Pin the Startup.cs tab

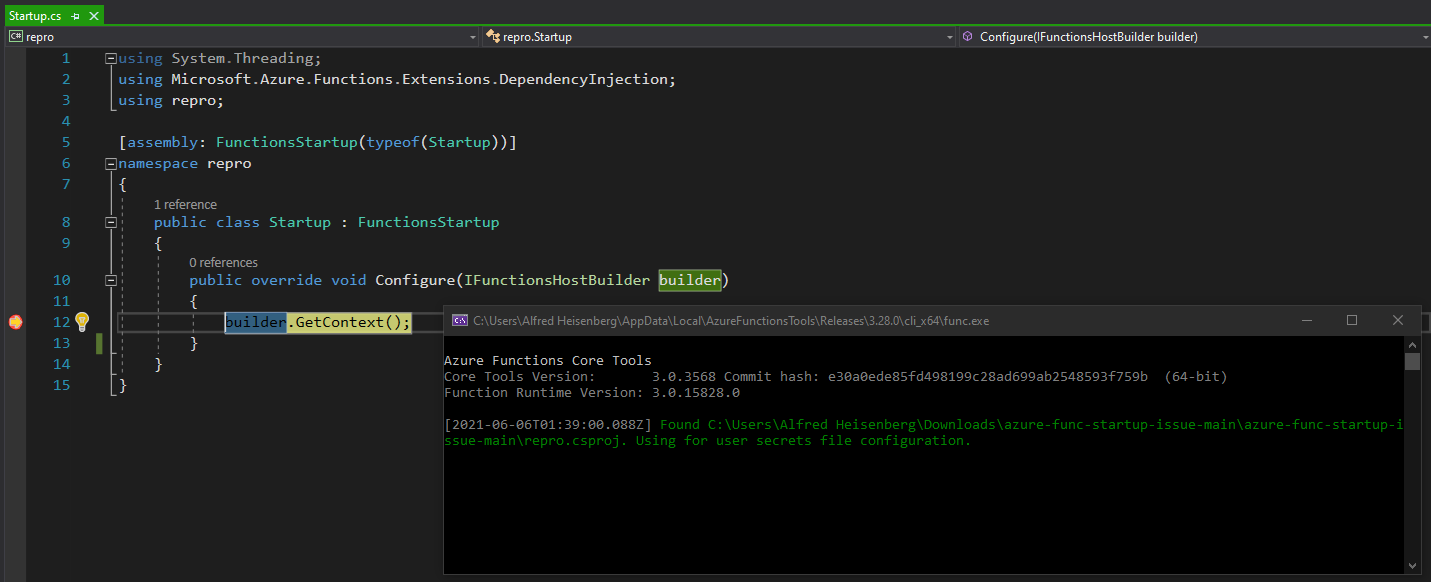pos(75,16)
